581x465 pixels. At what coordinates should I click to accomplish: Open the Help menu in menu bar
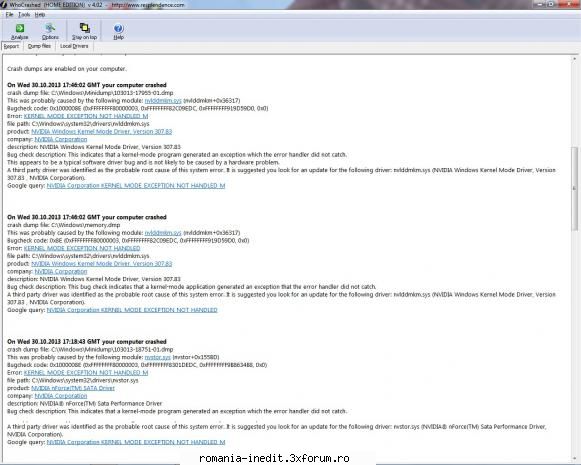(x=40, y=14)
